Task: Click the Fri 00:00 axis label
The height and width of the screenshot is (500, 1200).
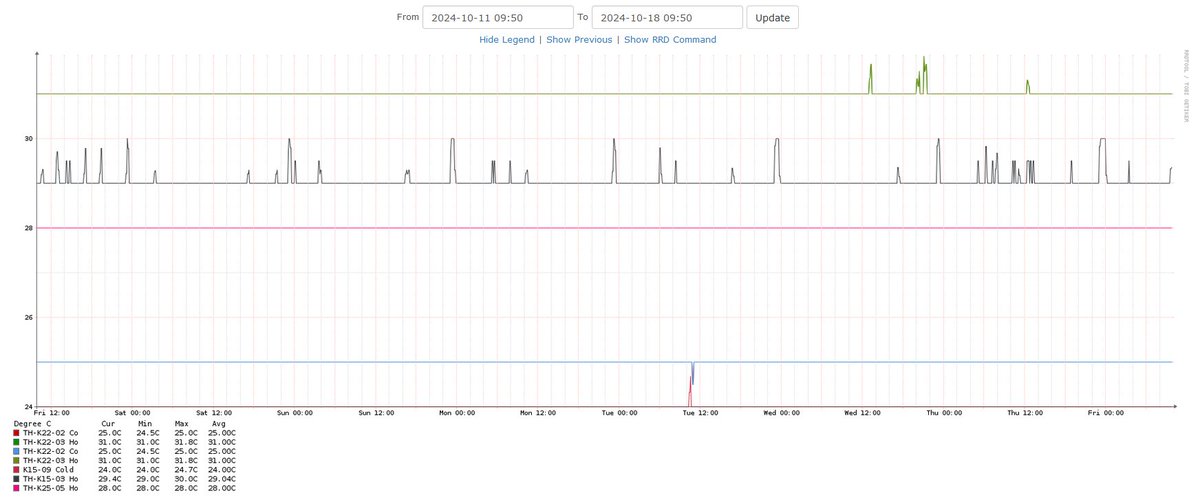Action: click(1106, 412)
